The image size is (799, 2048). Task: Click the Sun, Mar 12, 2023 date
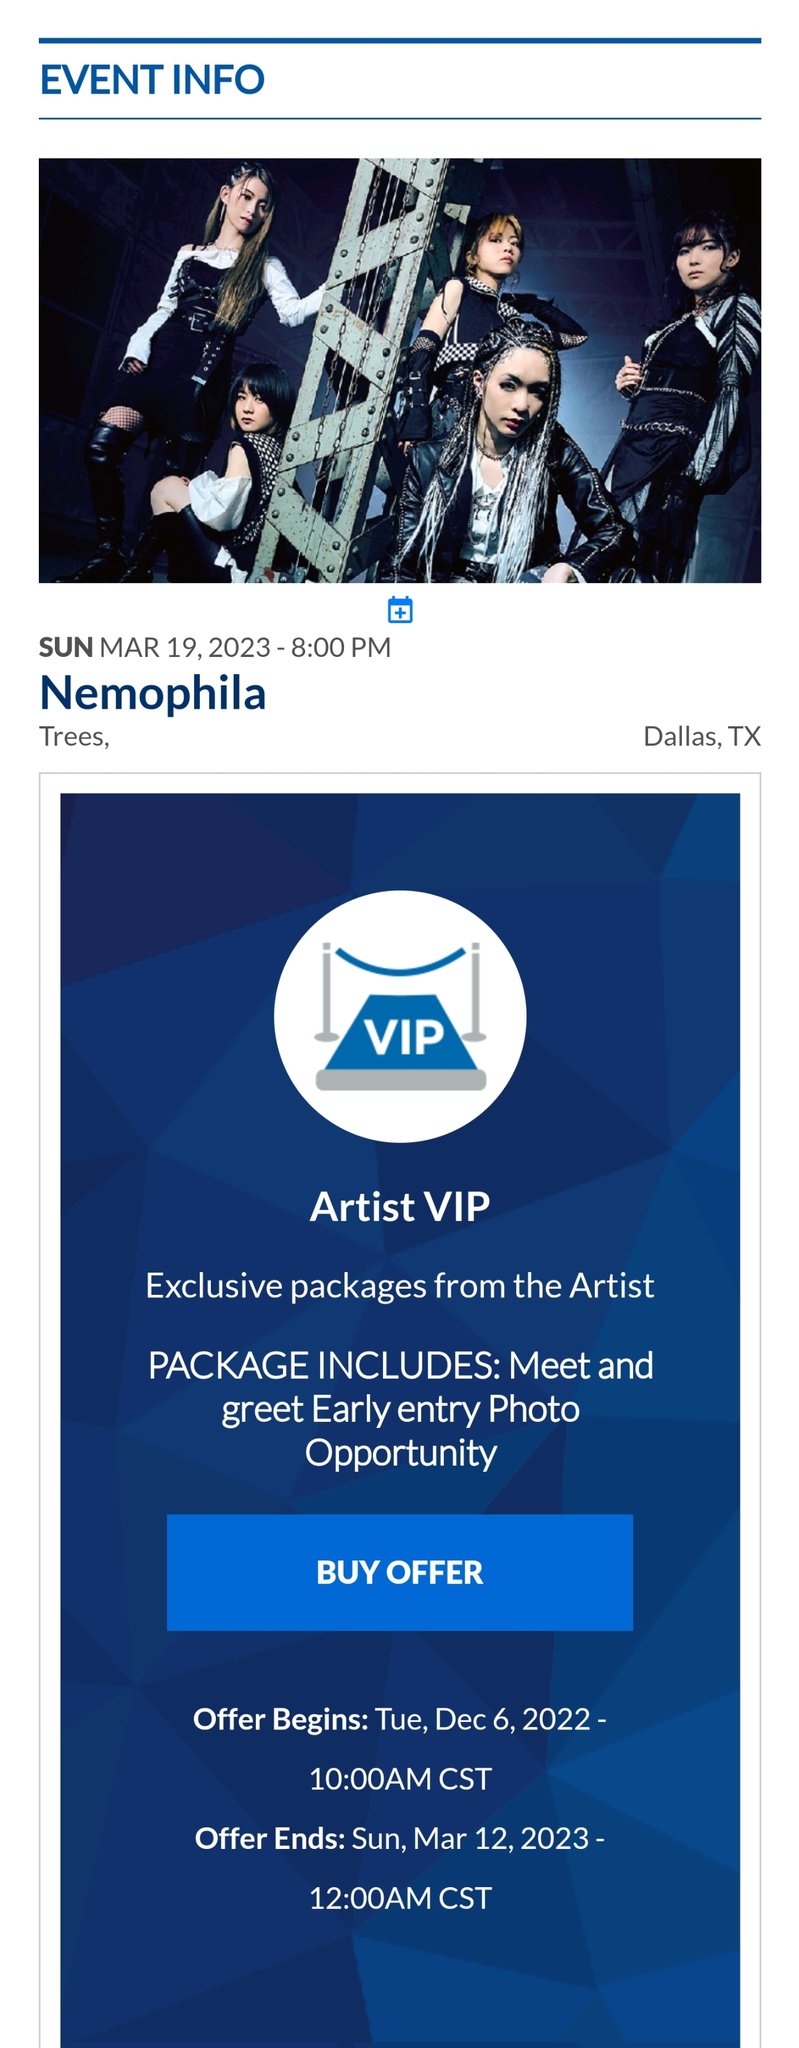click(x=470, y=1839)
